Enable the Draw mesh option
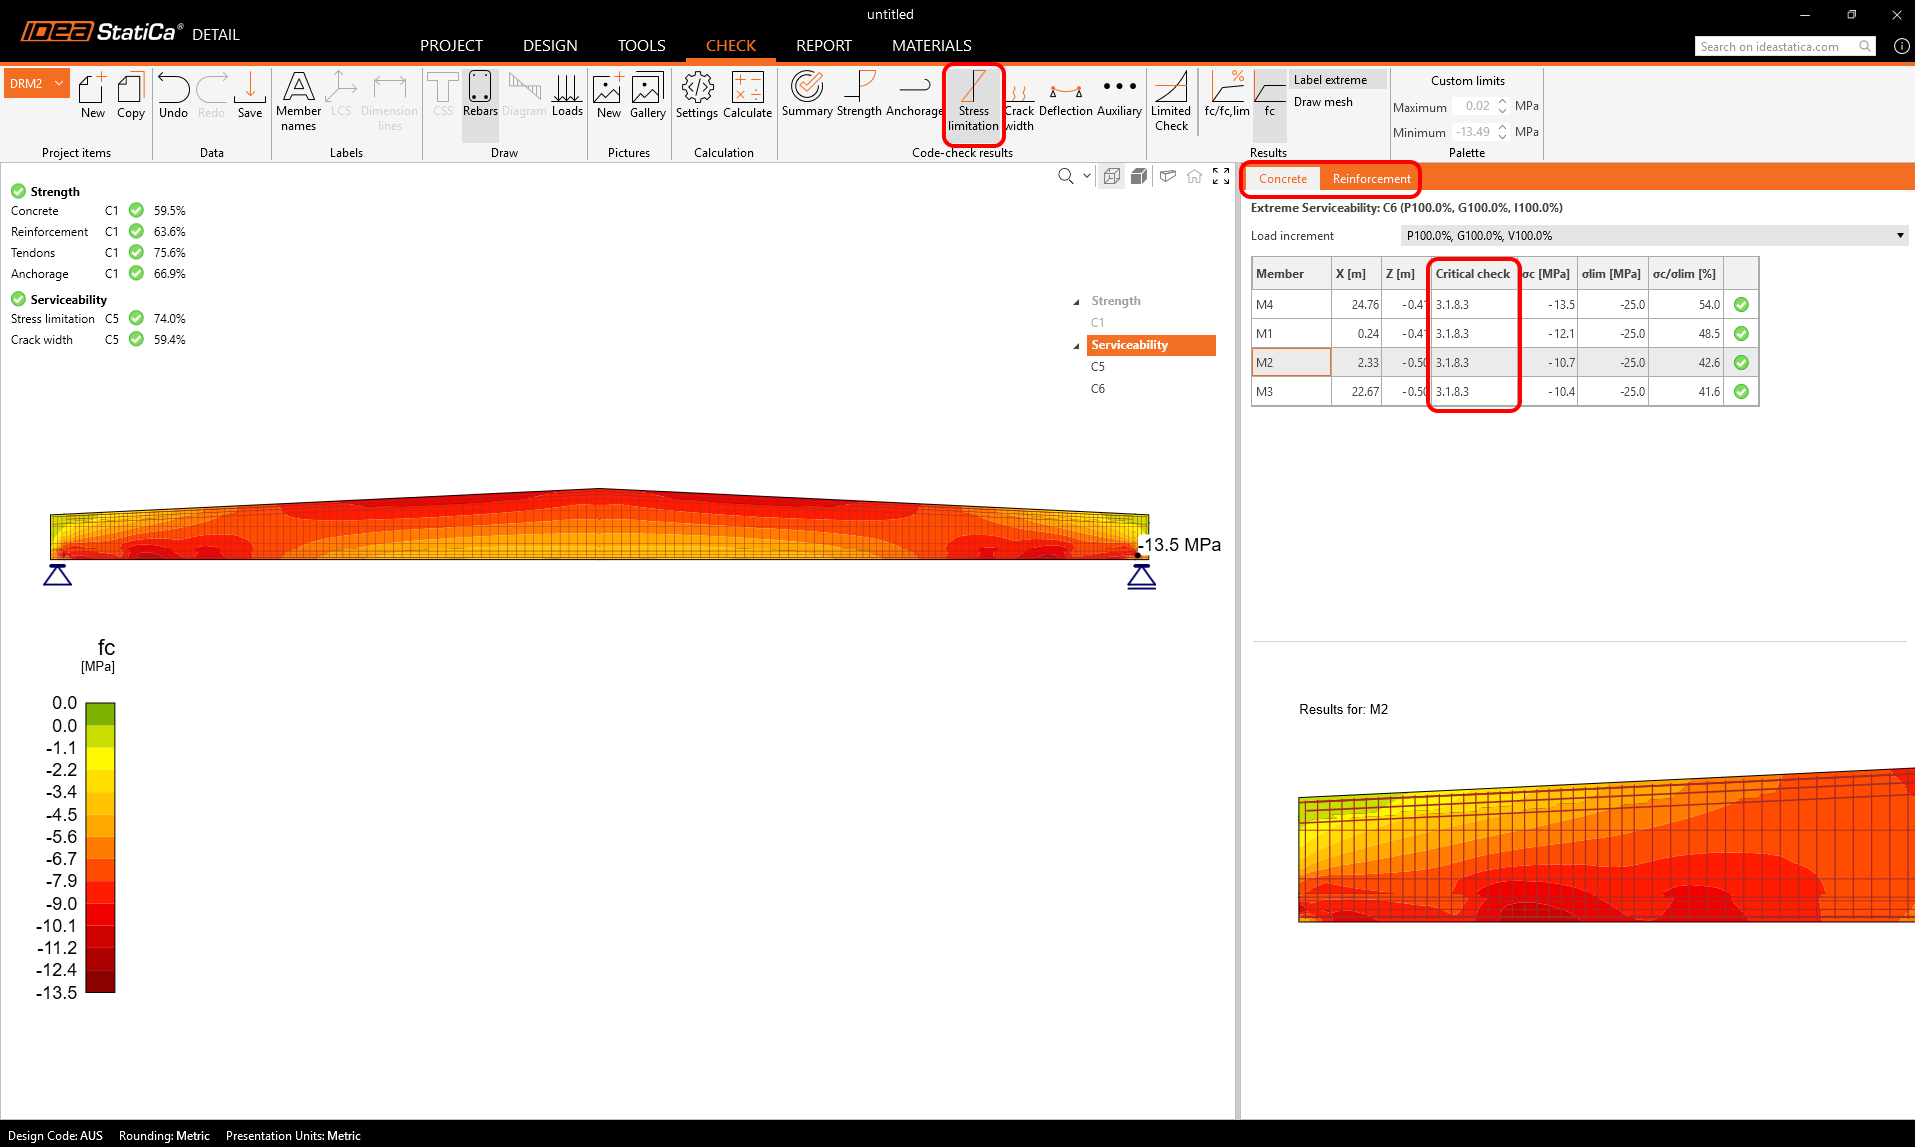The width and height of the screenshot is (1915, 1147). point(1323,102)
